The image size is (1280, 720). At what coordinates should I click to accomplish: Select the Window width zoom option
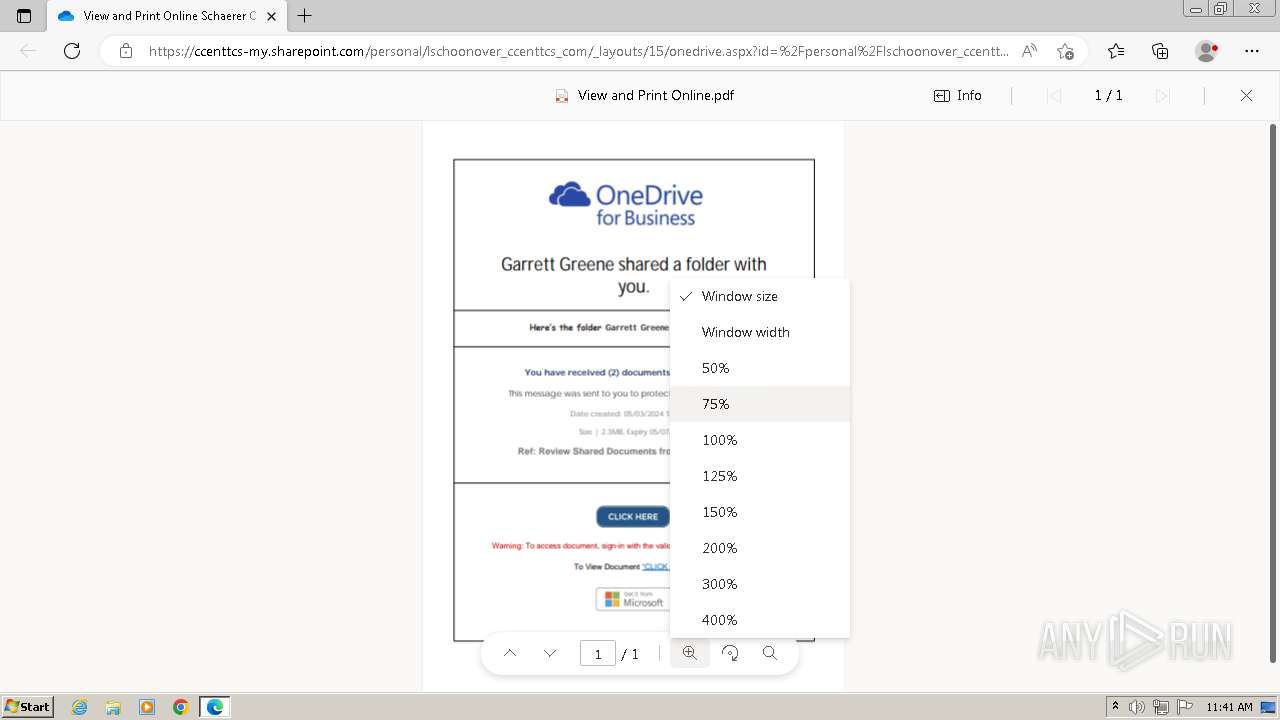point(760,332)
